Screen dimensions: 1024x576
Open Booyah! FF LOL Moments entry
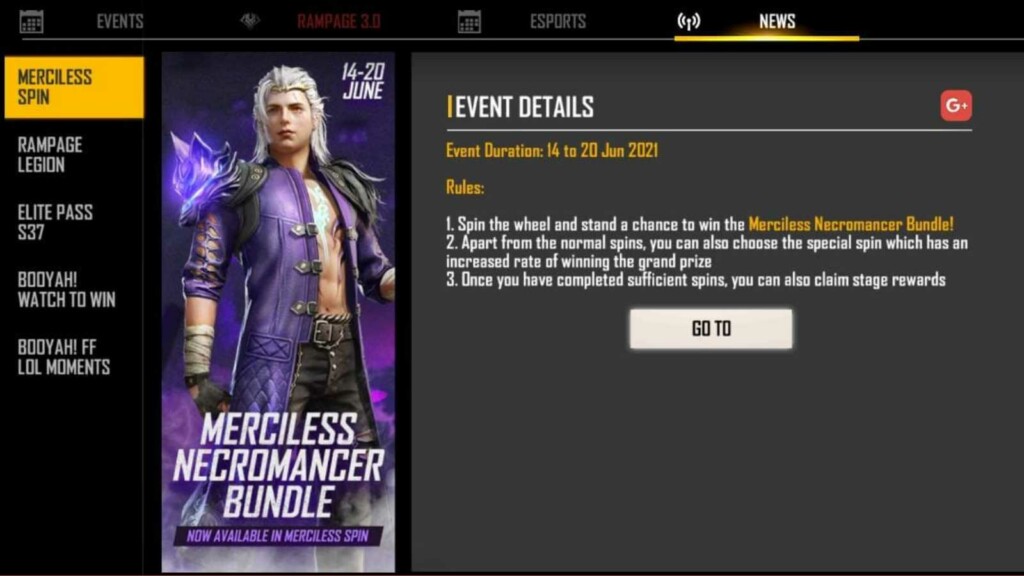(63, 357)
